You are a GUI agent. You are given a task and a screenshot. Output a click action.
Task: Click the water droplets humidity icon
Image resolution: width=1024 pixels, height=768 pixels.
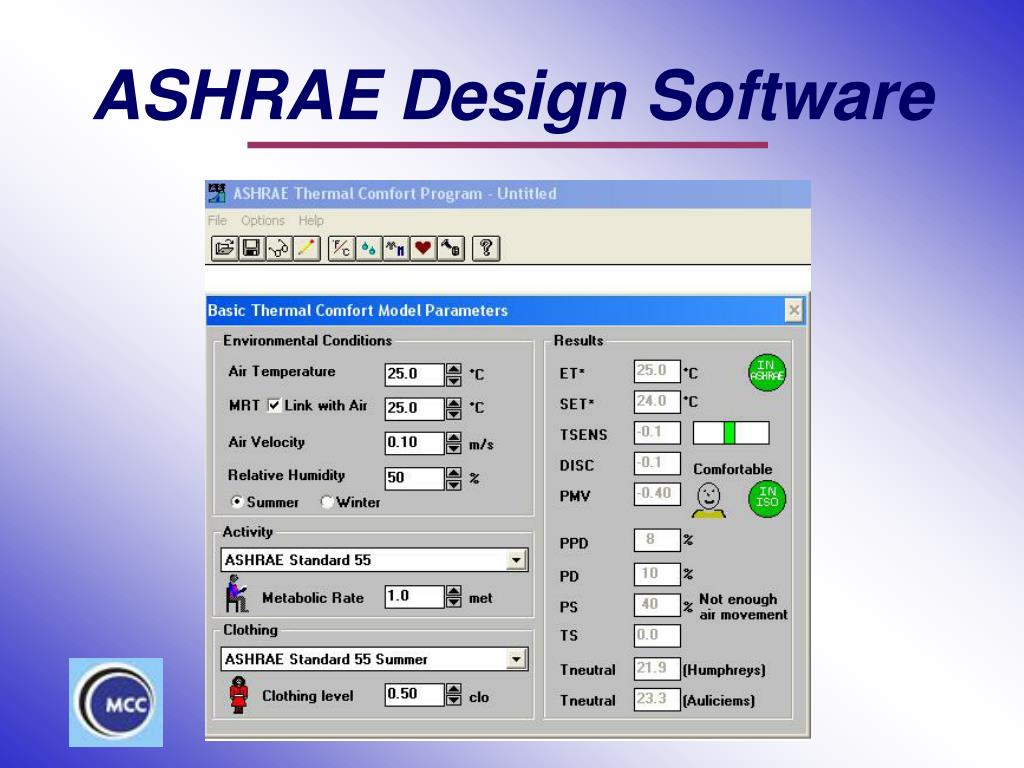pos(368,249)
